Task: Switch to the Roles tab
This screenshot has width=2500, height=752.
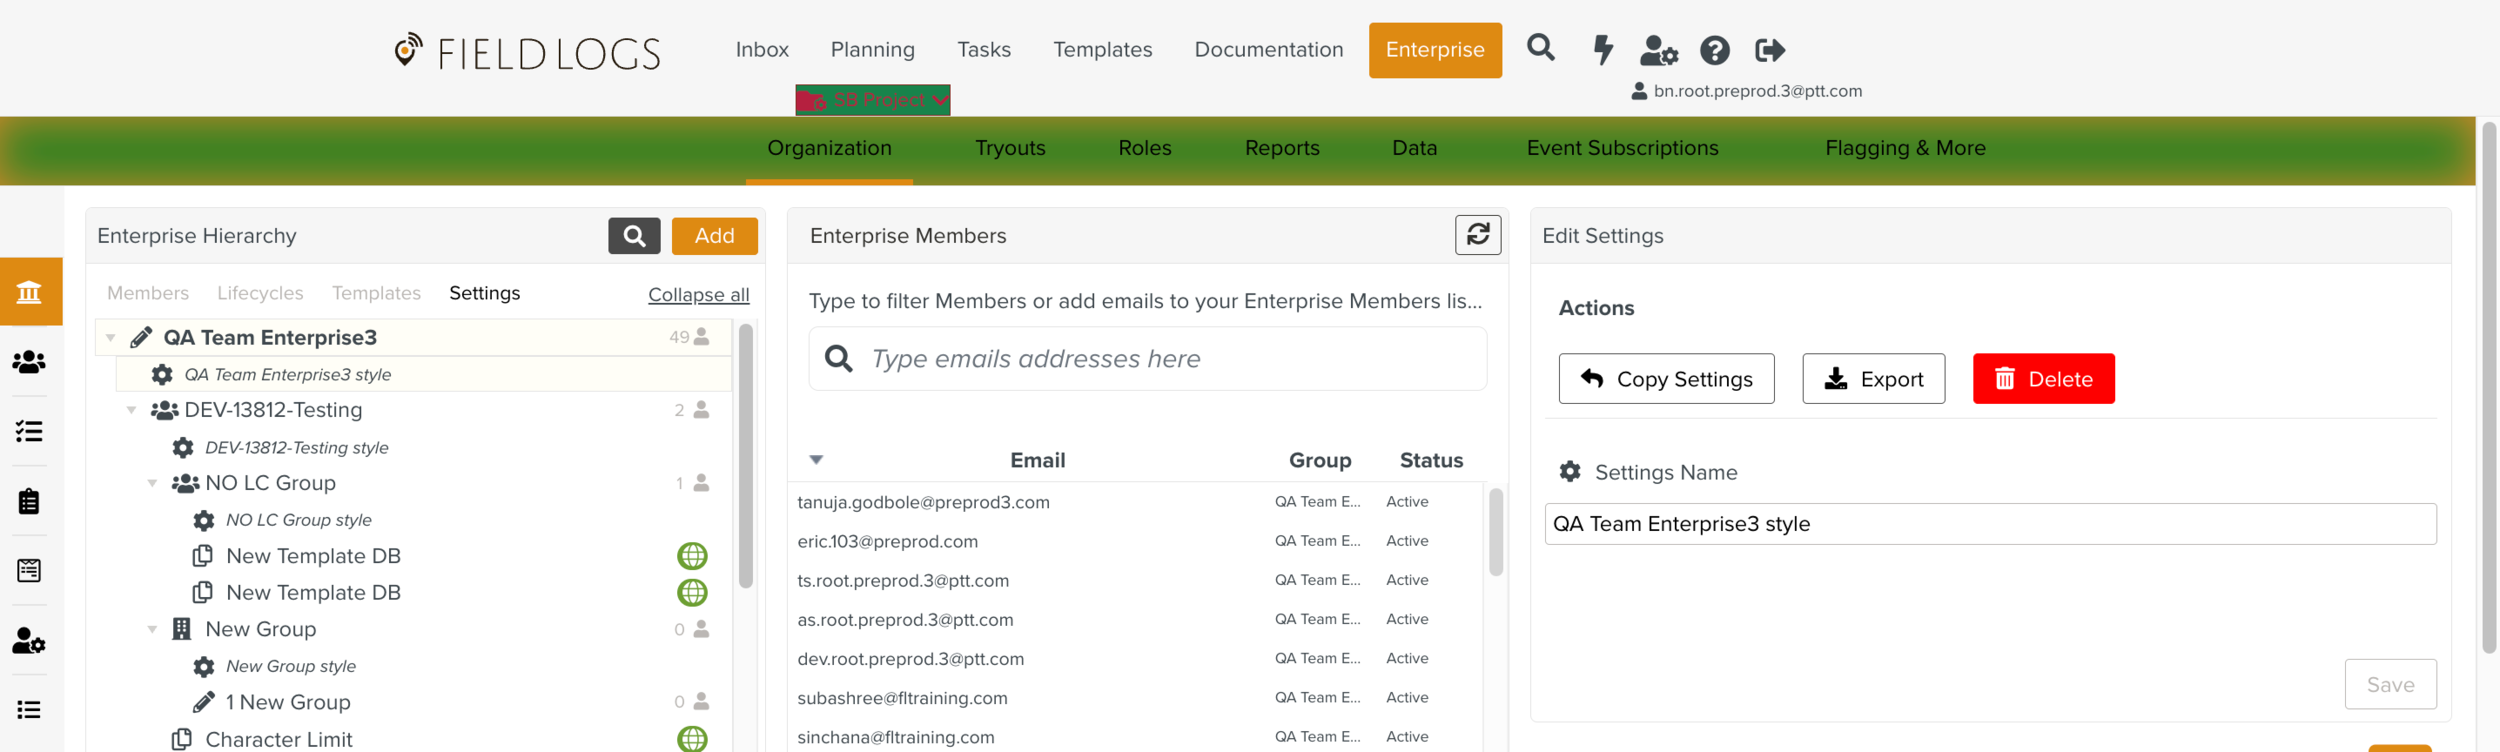Action: (x=1144, y=148)
